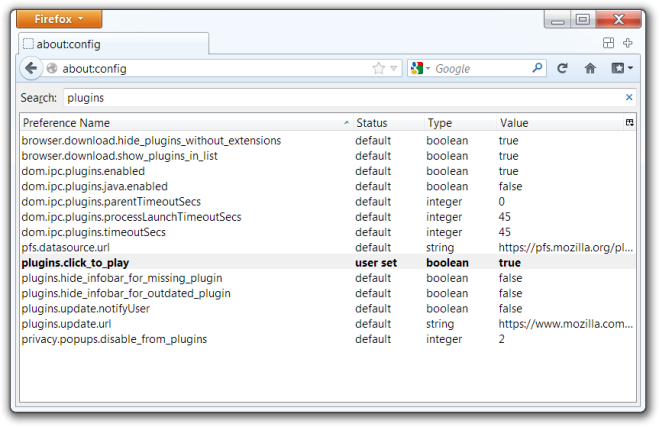Select dom.ipc.plugins.parentTimeoutSecs preference
Screen dimensions: 660x427
point(327,202)
